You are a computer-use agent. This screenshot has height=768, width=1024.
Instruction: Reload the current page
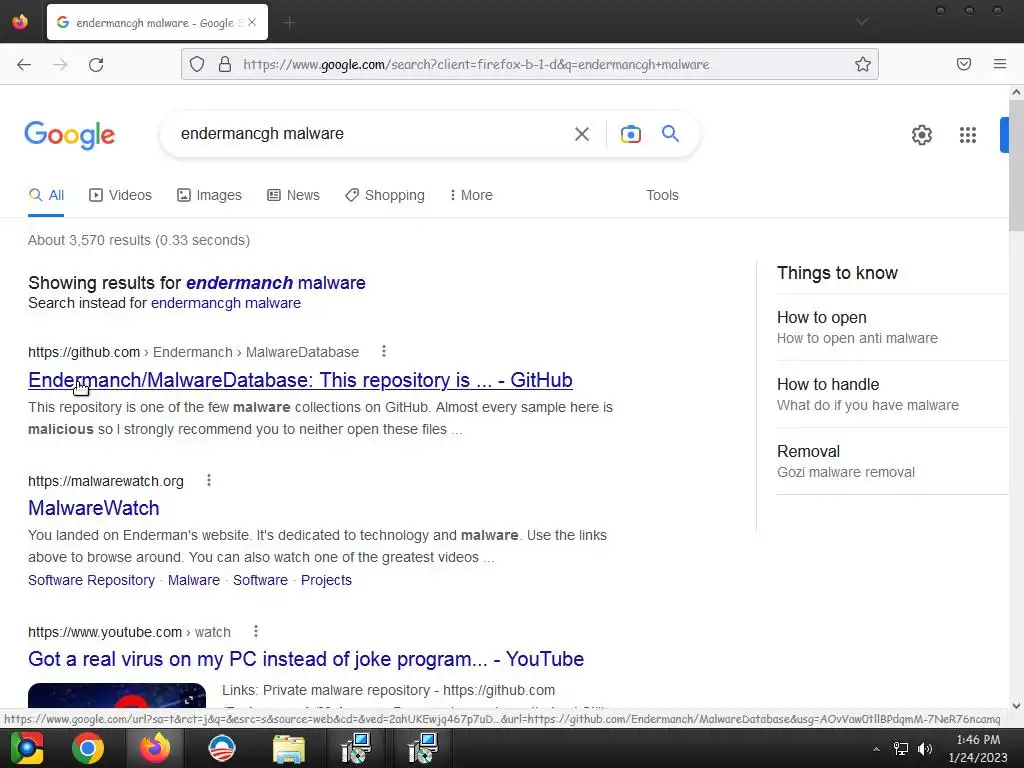[96, 64]
